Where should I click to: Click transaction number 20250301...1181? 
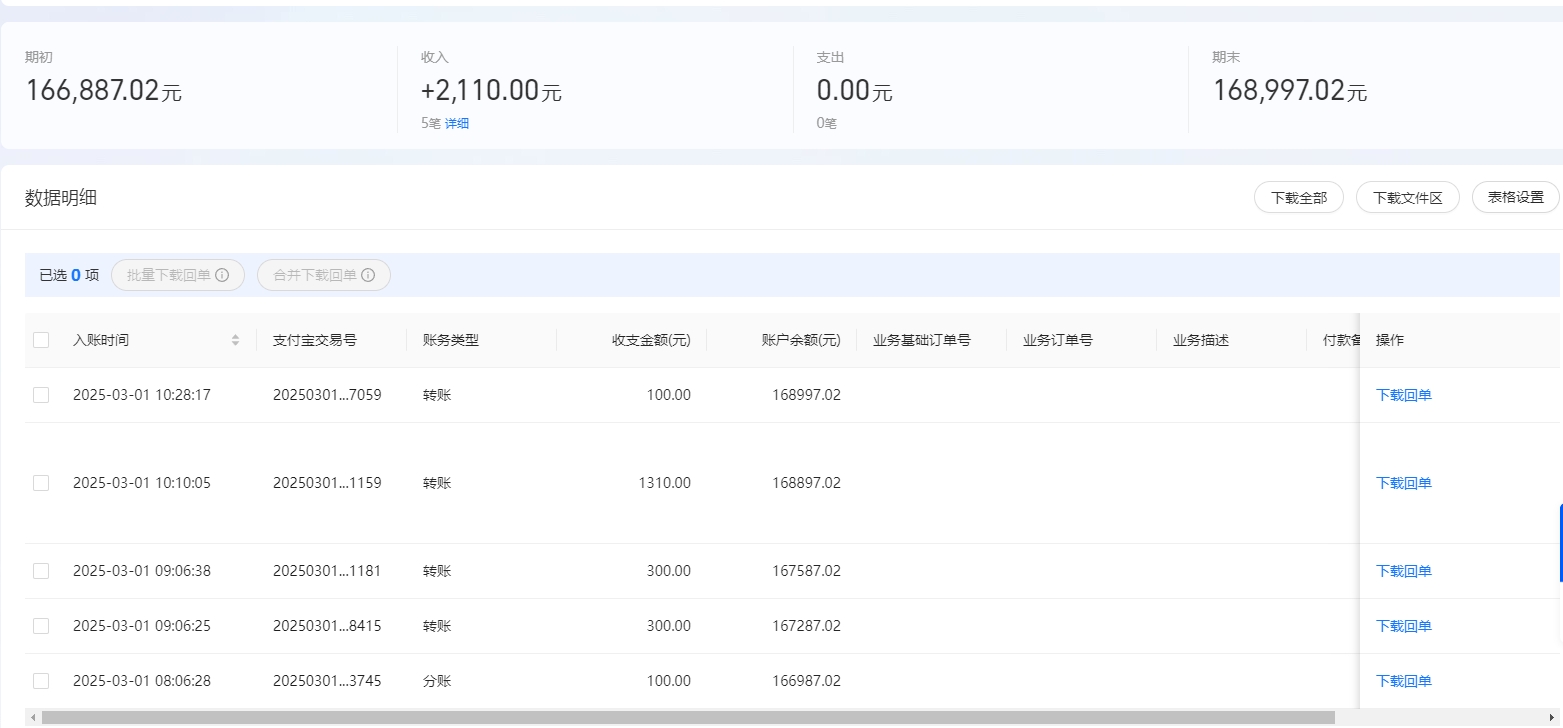pos(327,571)
